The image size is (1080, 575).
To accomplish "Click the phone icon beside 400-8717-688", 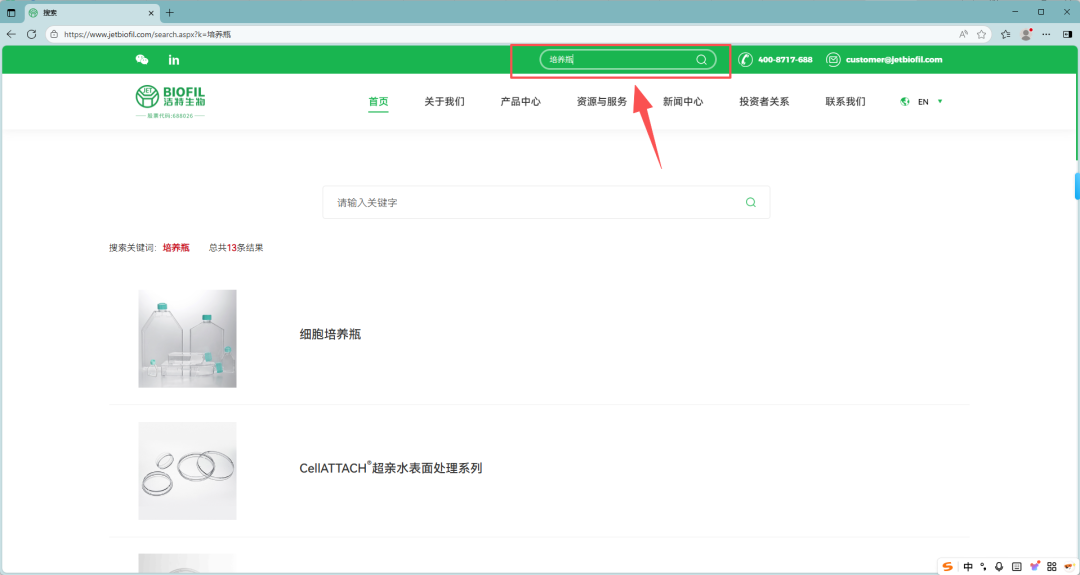I will click(745, 60).
